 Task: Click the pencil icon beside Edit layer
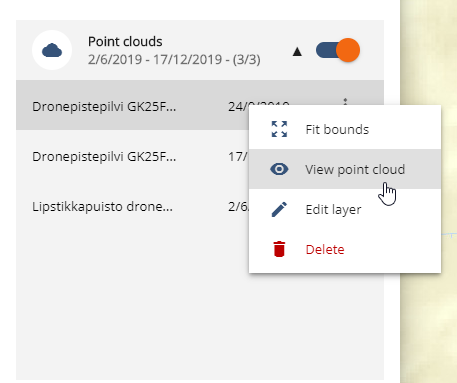click(279, 209)
